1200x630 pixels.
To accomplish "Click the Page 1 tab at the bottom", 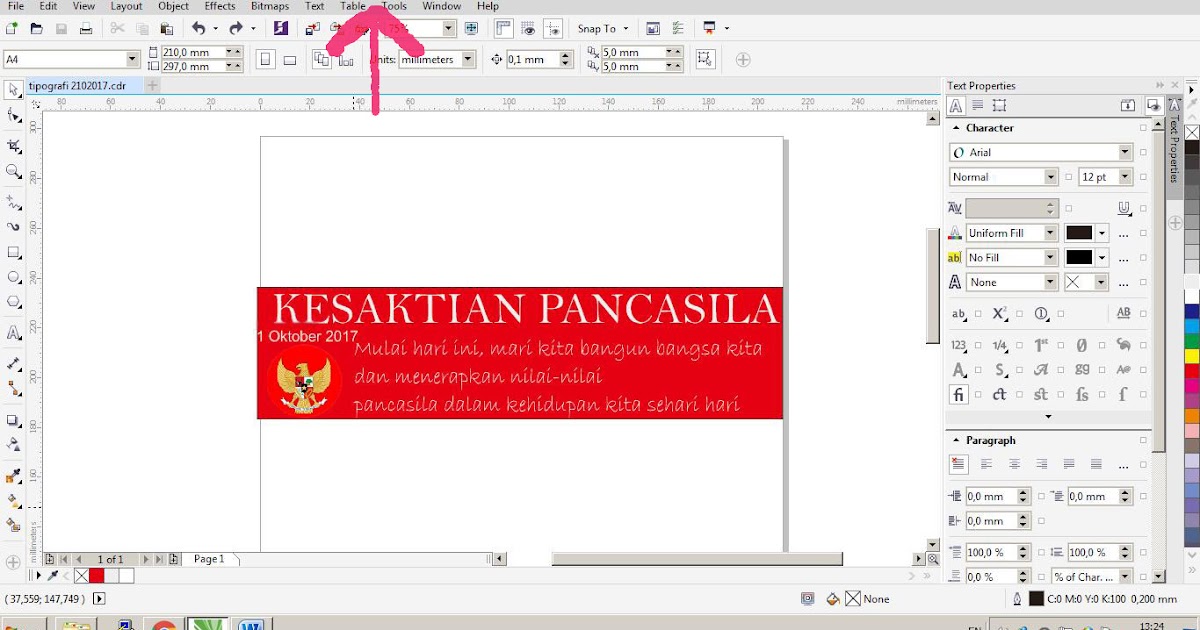I will [x=210, y=559].
